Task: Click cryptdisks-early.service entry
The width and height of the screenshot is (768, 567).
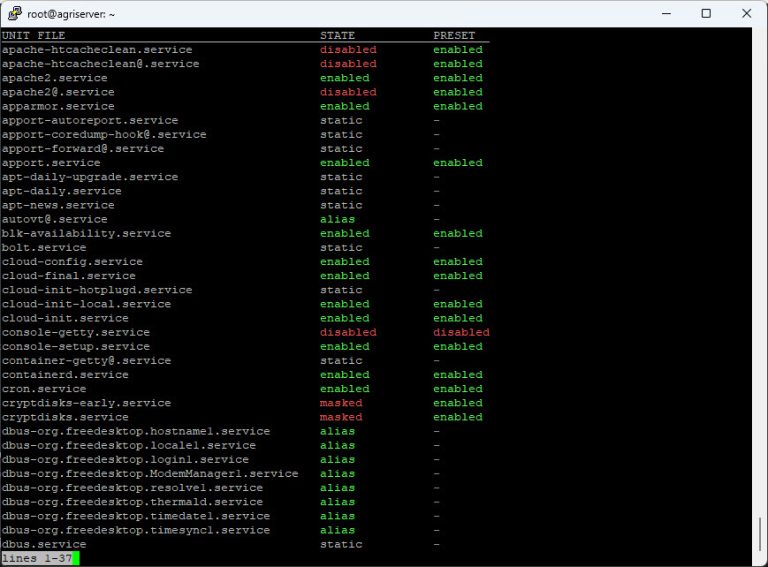Action: [x=86, y=403]
